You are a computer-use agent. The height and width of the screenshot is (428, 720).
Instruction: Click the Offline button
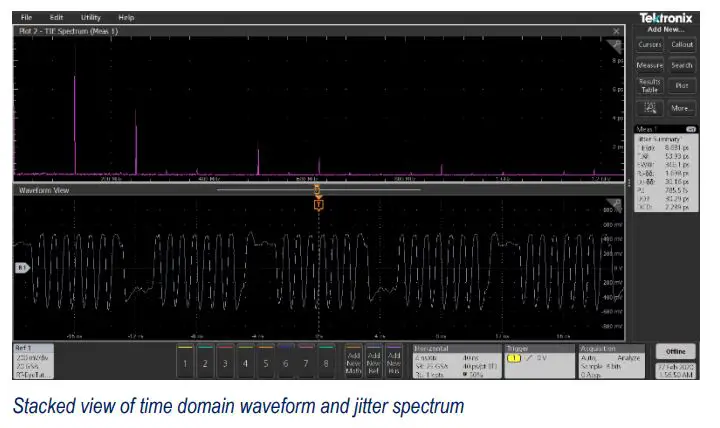[675, 351]
